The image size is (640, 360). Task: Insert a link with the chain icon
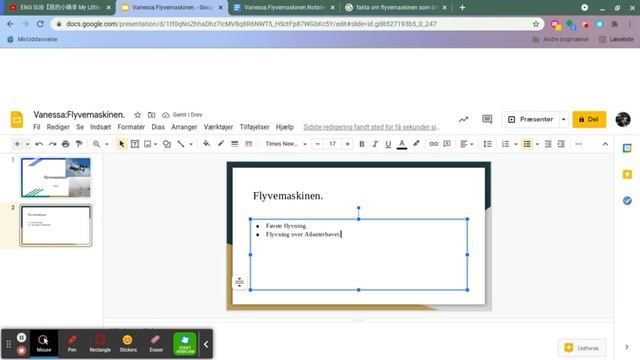433,144
